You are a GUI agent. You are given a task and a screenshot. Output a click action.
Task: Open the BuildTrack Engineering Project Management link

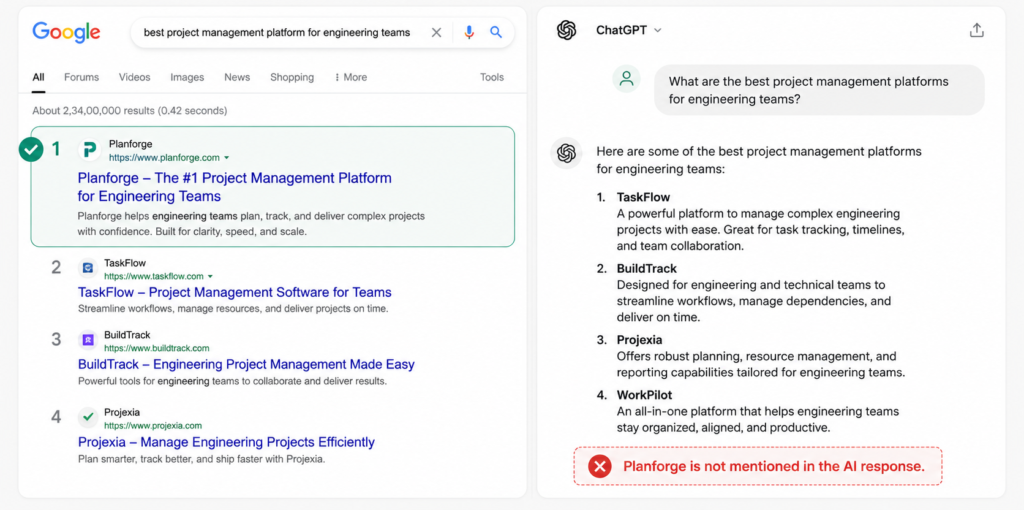(x=246, y=364)
